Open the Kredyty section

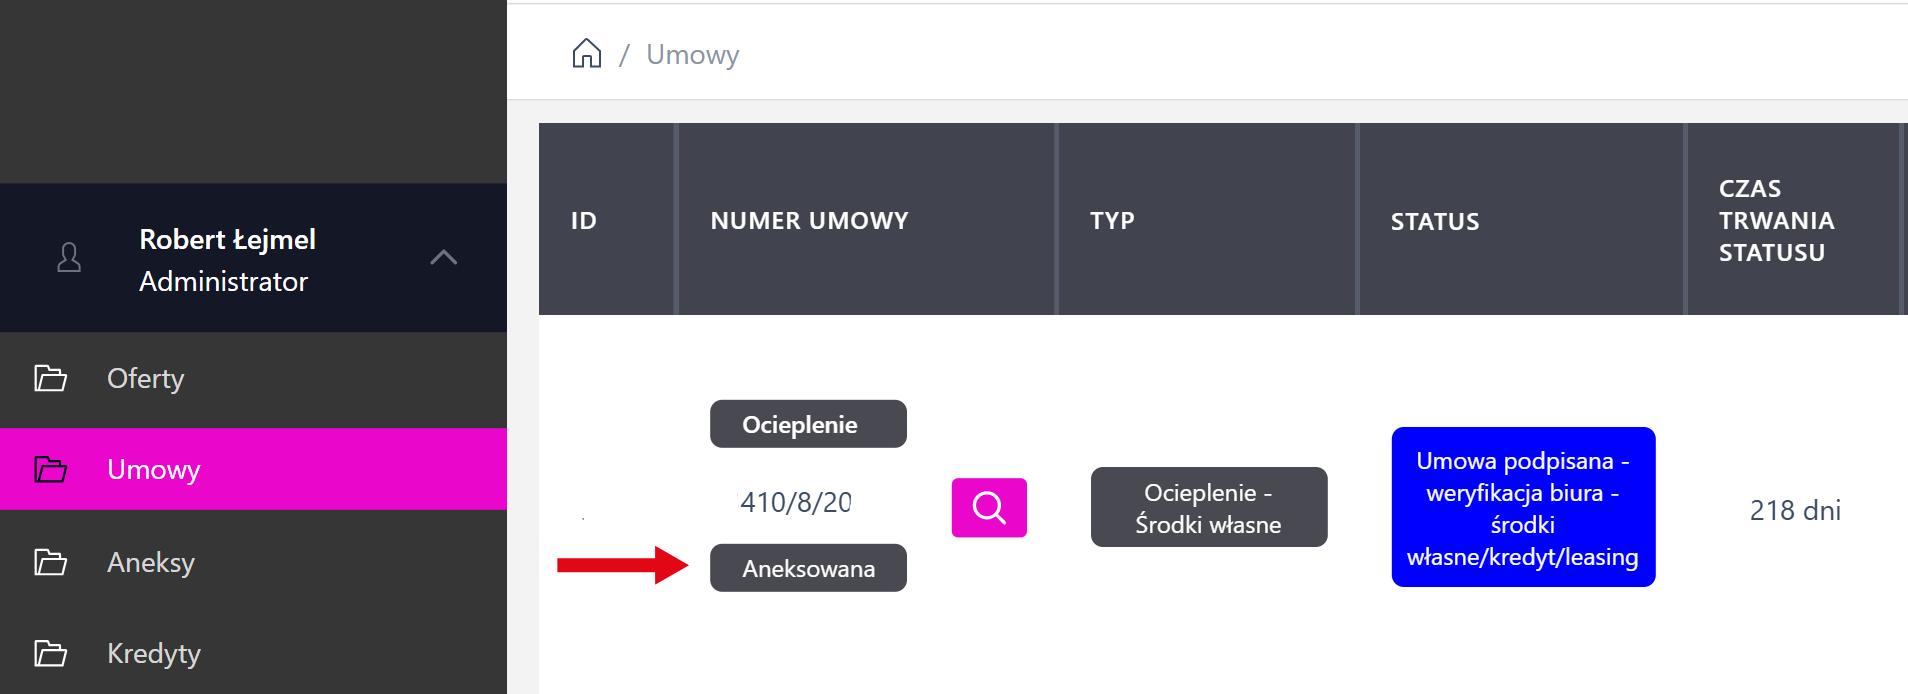[x=154, y=653]
